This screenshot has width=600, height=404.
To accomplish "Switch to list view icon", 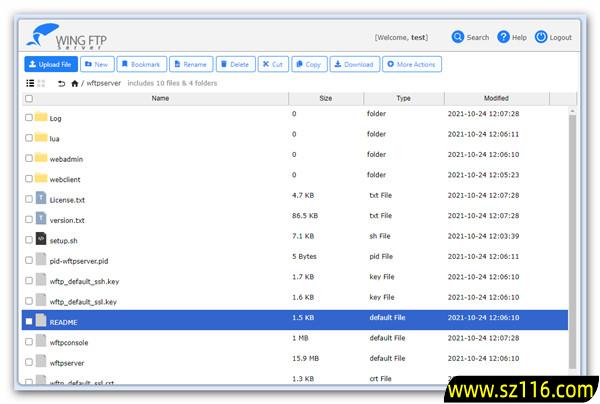I will point(29,83).
